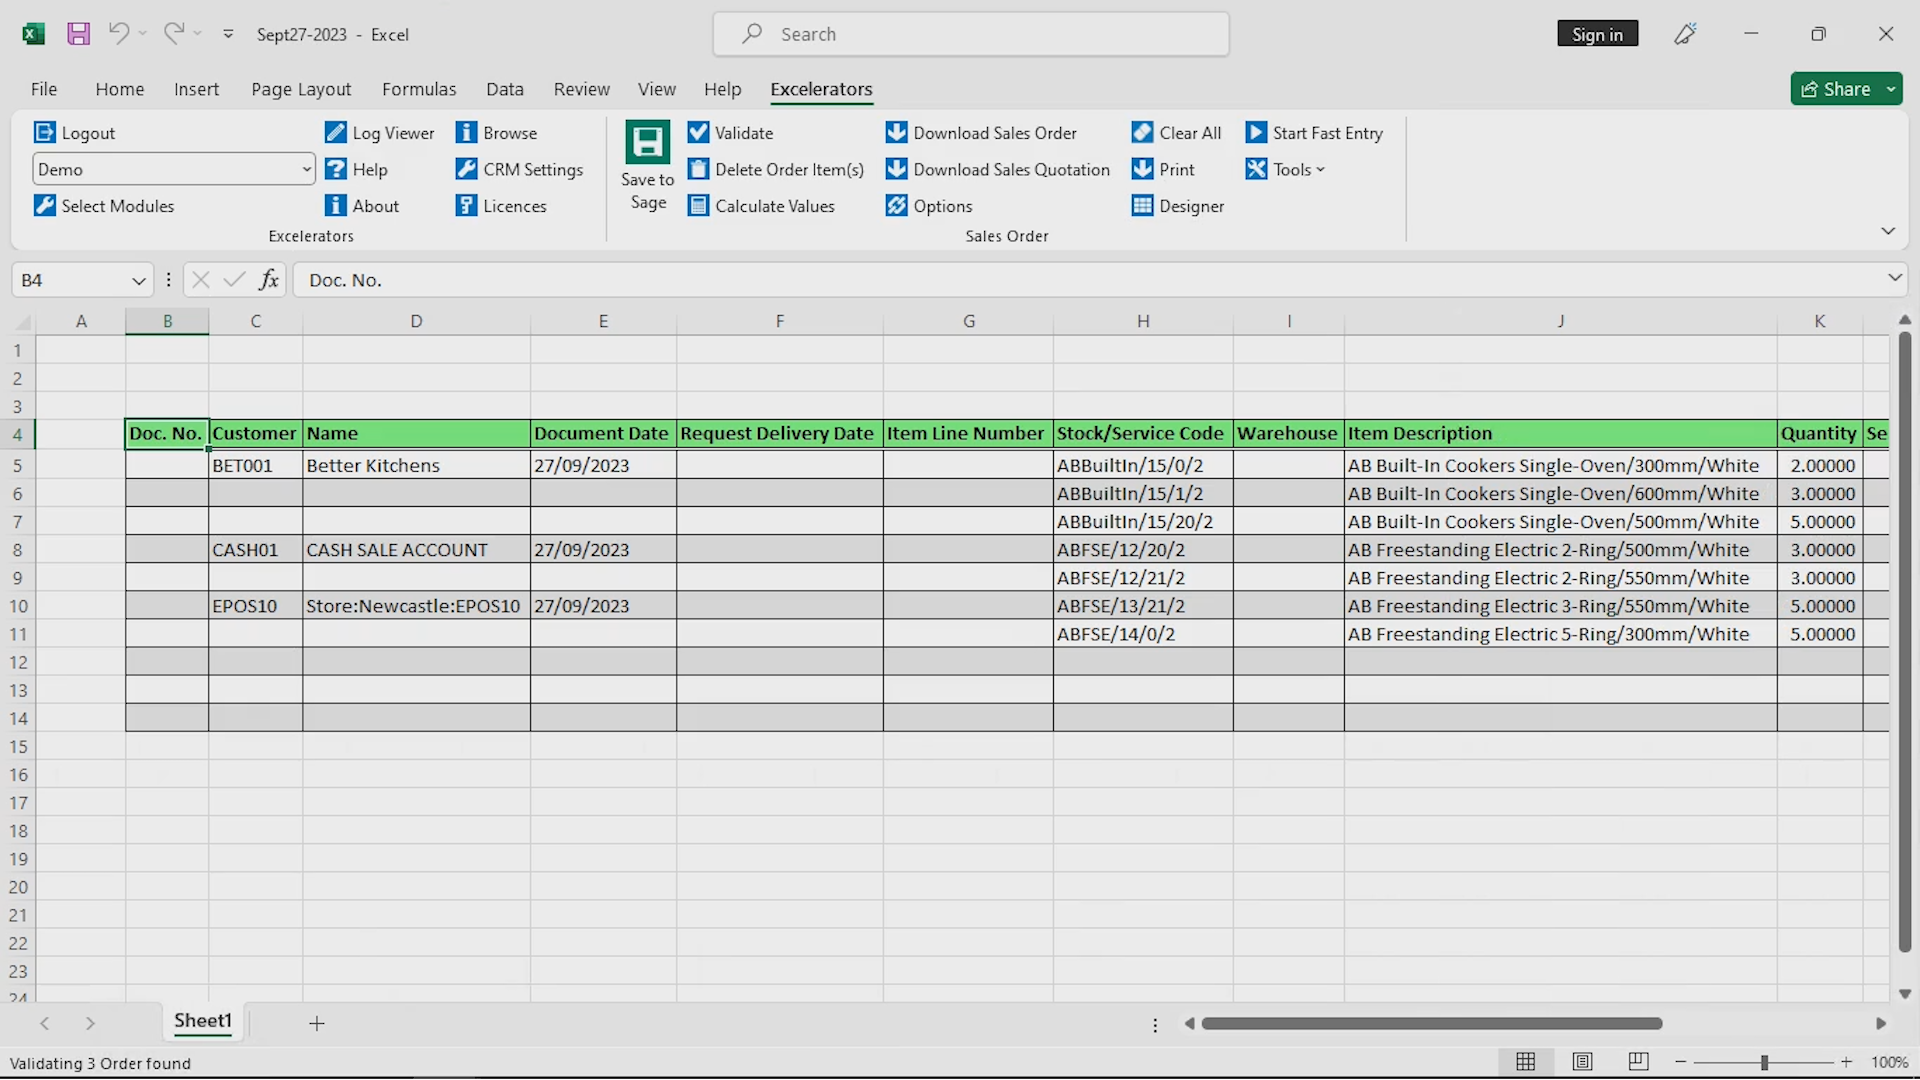
Task: Click Start Fast Entry
Action: pos(1314,133)
